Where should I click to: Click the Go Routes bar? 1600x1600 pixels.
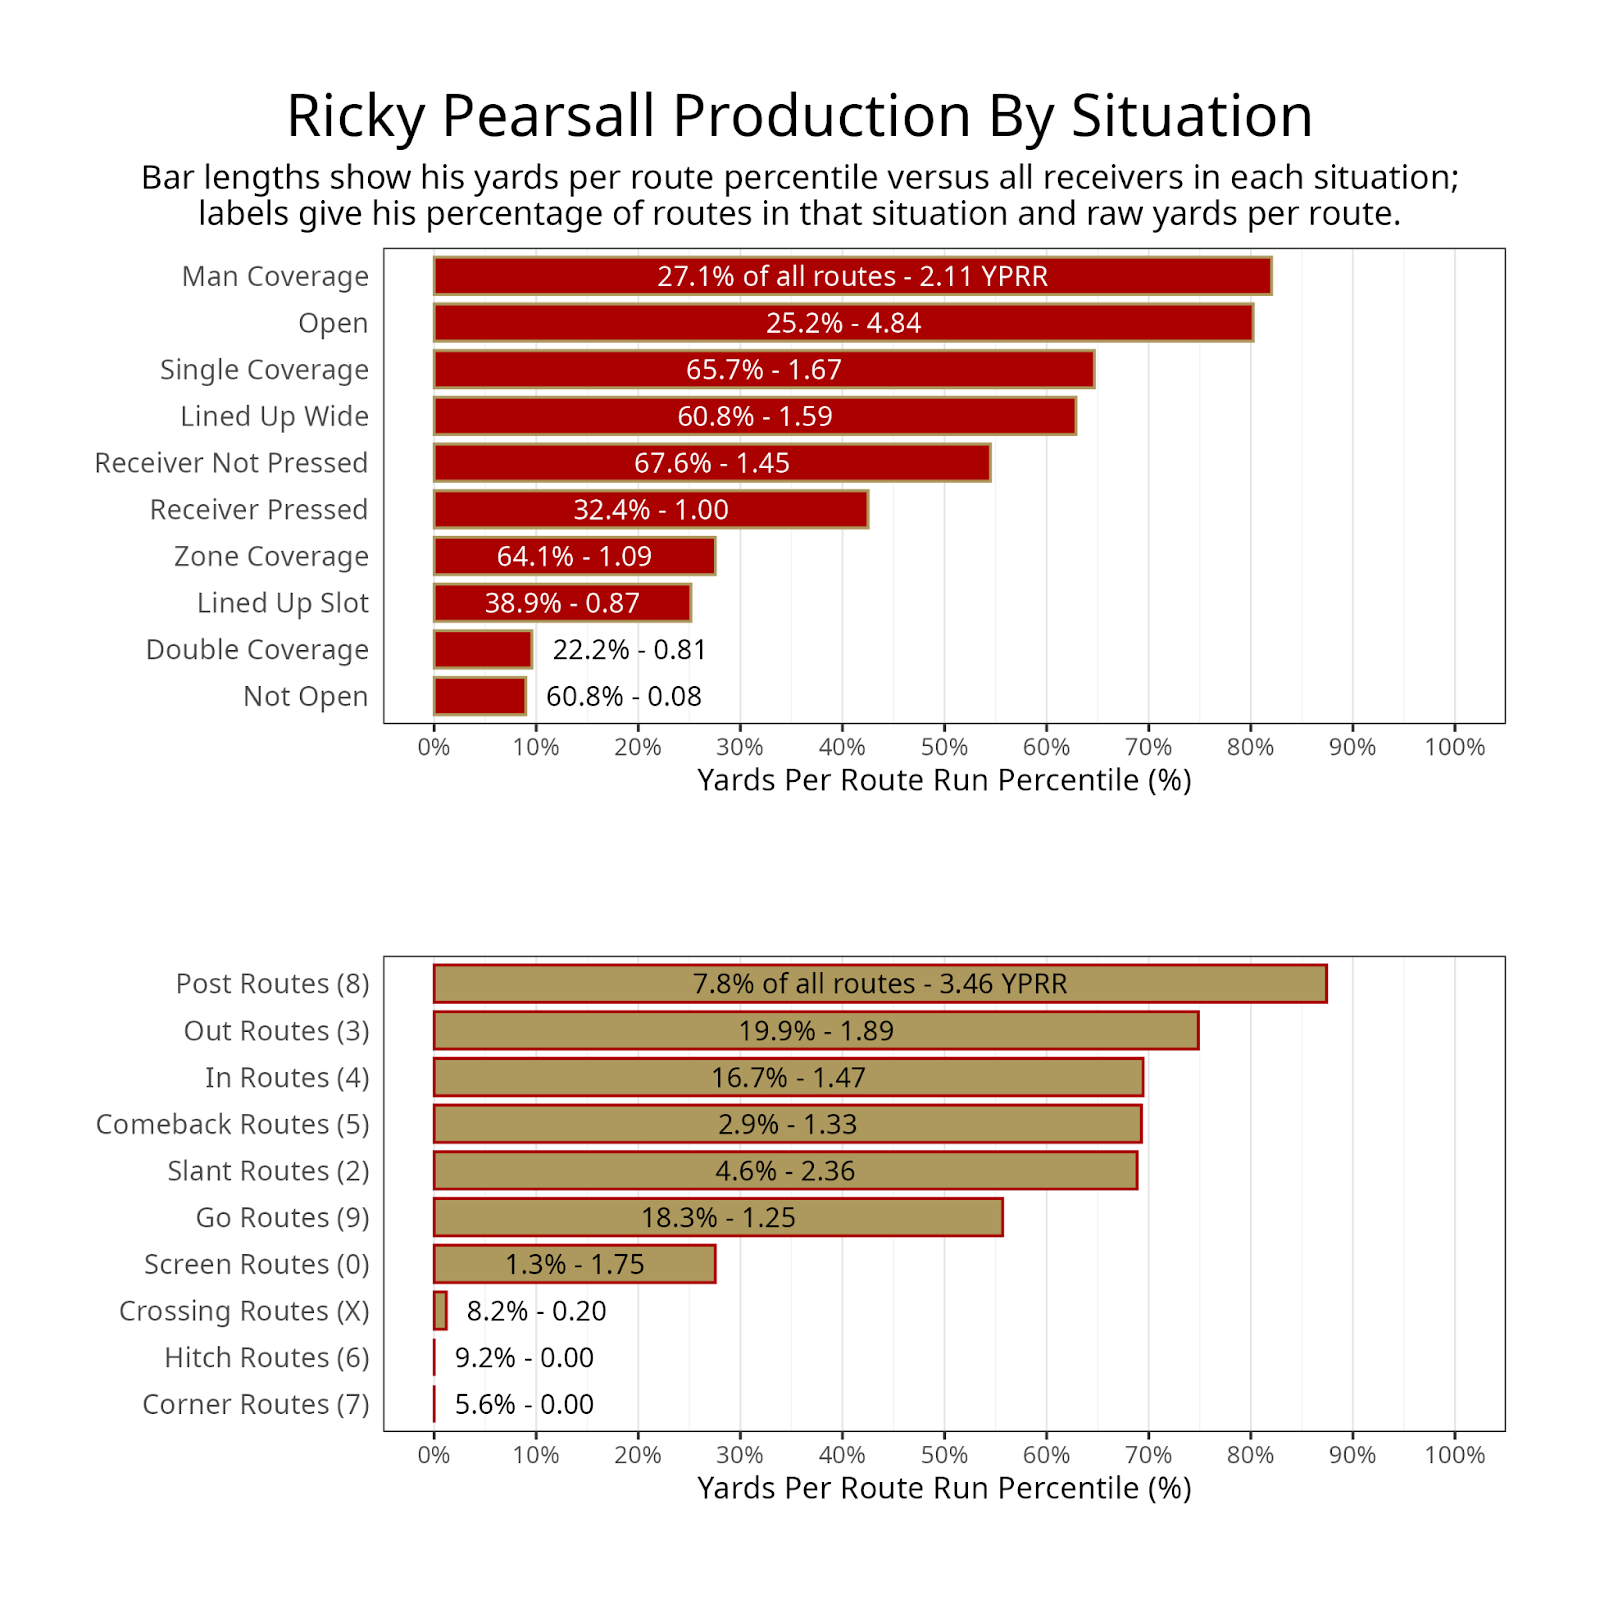718,1218
